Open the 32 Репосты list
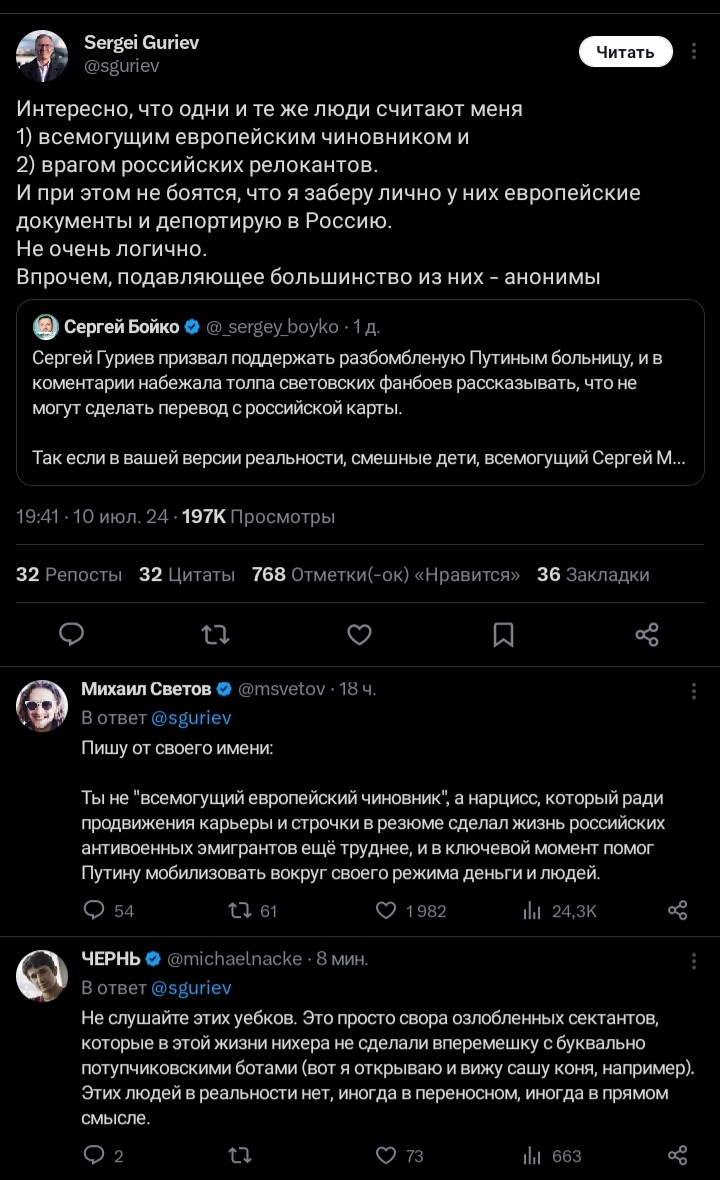The image size is (720, 1180). pos(69,574)
